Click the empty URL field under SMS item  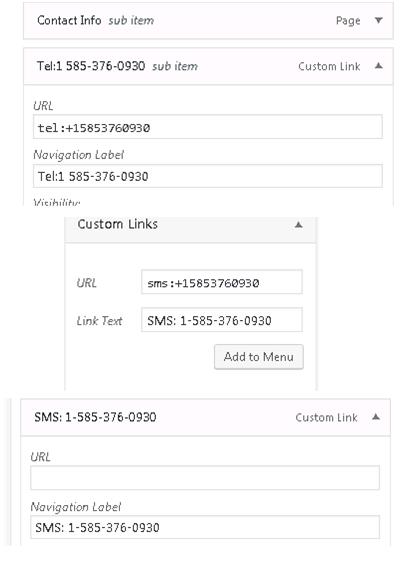(205, 478)
